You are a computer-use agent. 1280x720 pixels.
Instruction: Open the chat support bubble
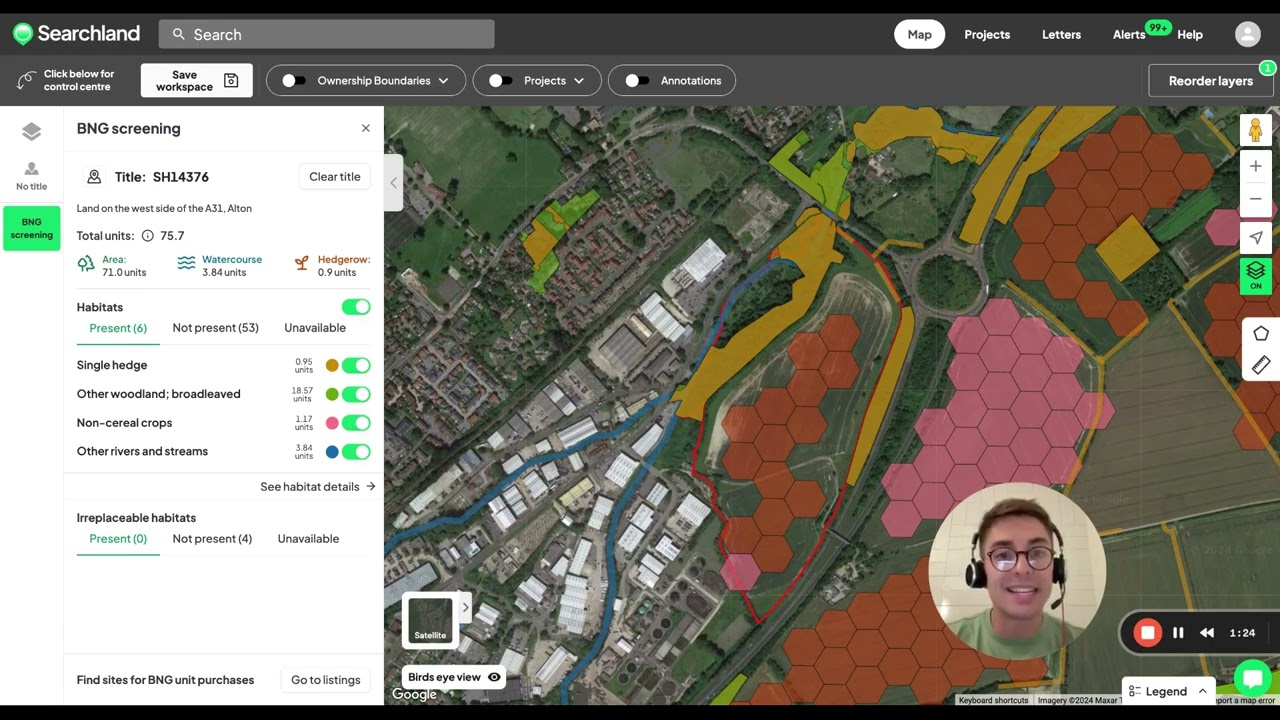click(1252, 678)
